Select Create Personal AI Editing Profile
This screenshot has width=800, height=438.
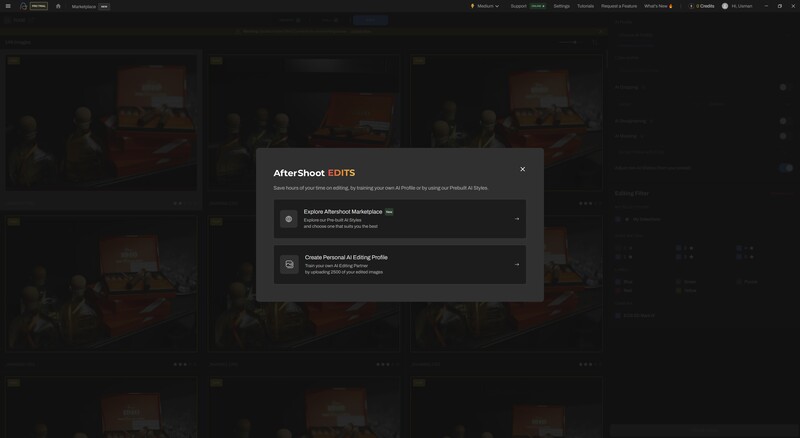pyautogui.click(x=399, y=264)
